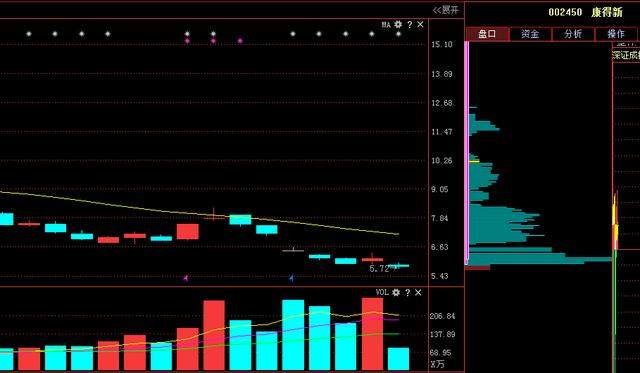Viewport: 640px width, 373px height.
Task: Click the 137.89 volume axis label
Action: click(442, 335)
